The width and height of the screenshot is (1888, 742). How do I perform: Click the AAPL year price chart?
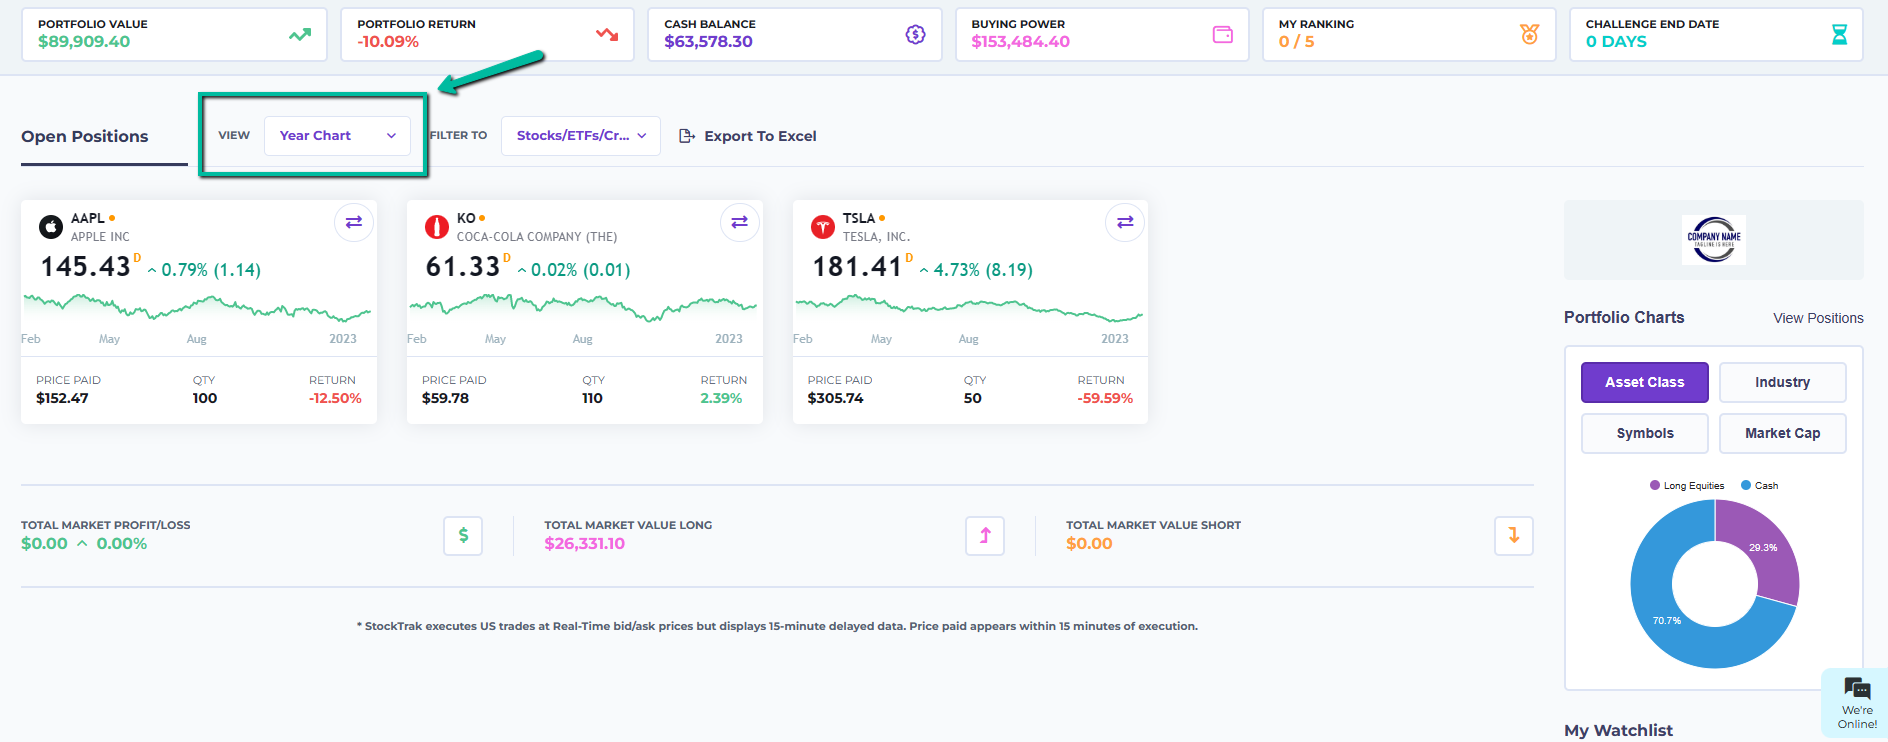[197, 306]
